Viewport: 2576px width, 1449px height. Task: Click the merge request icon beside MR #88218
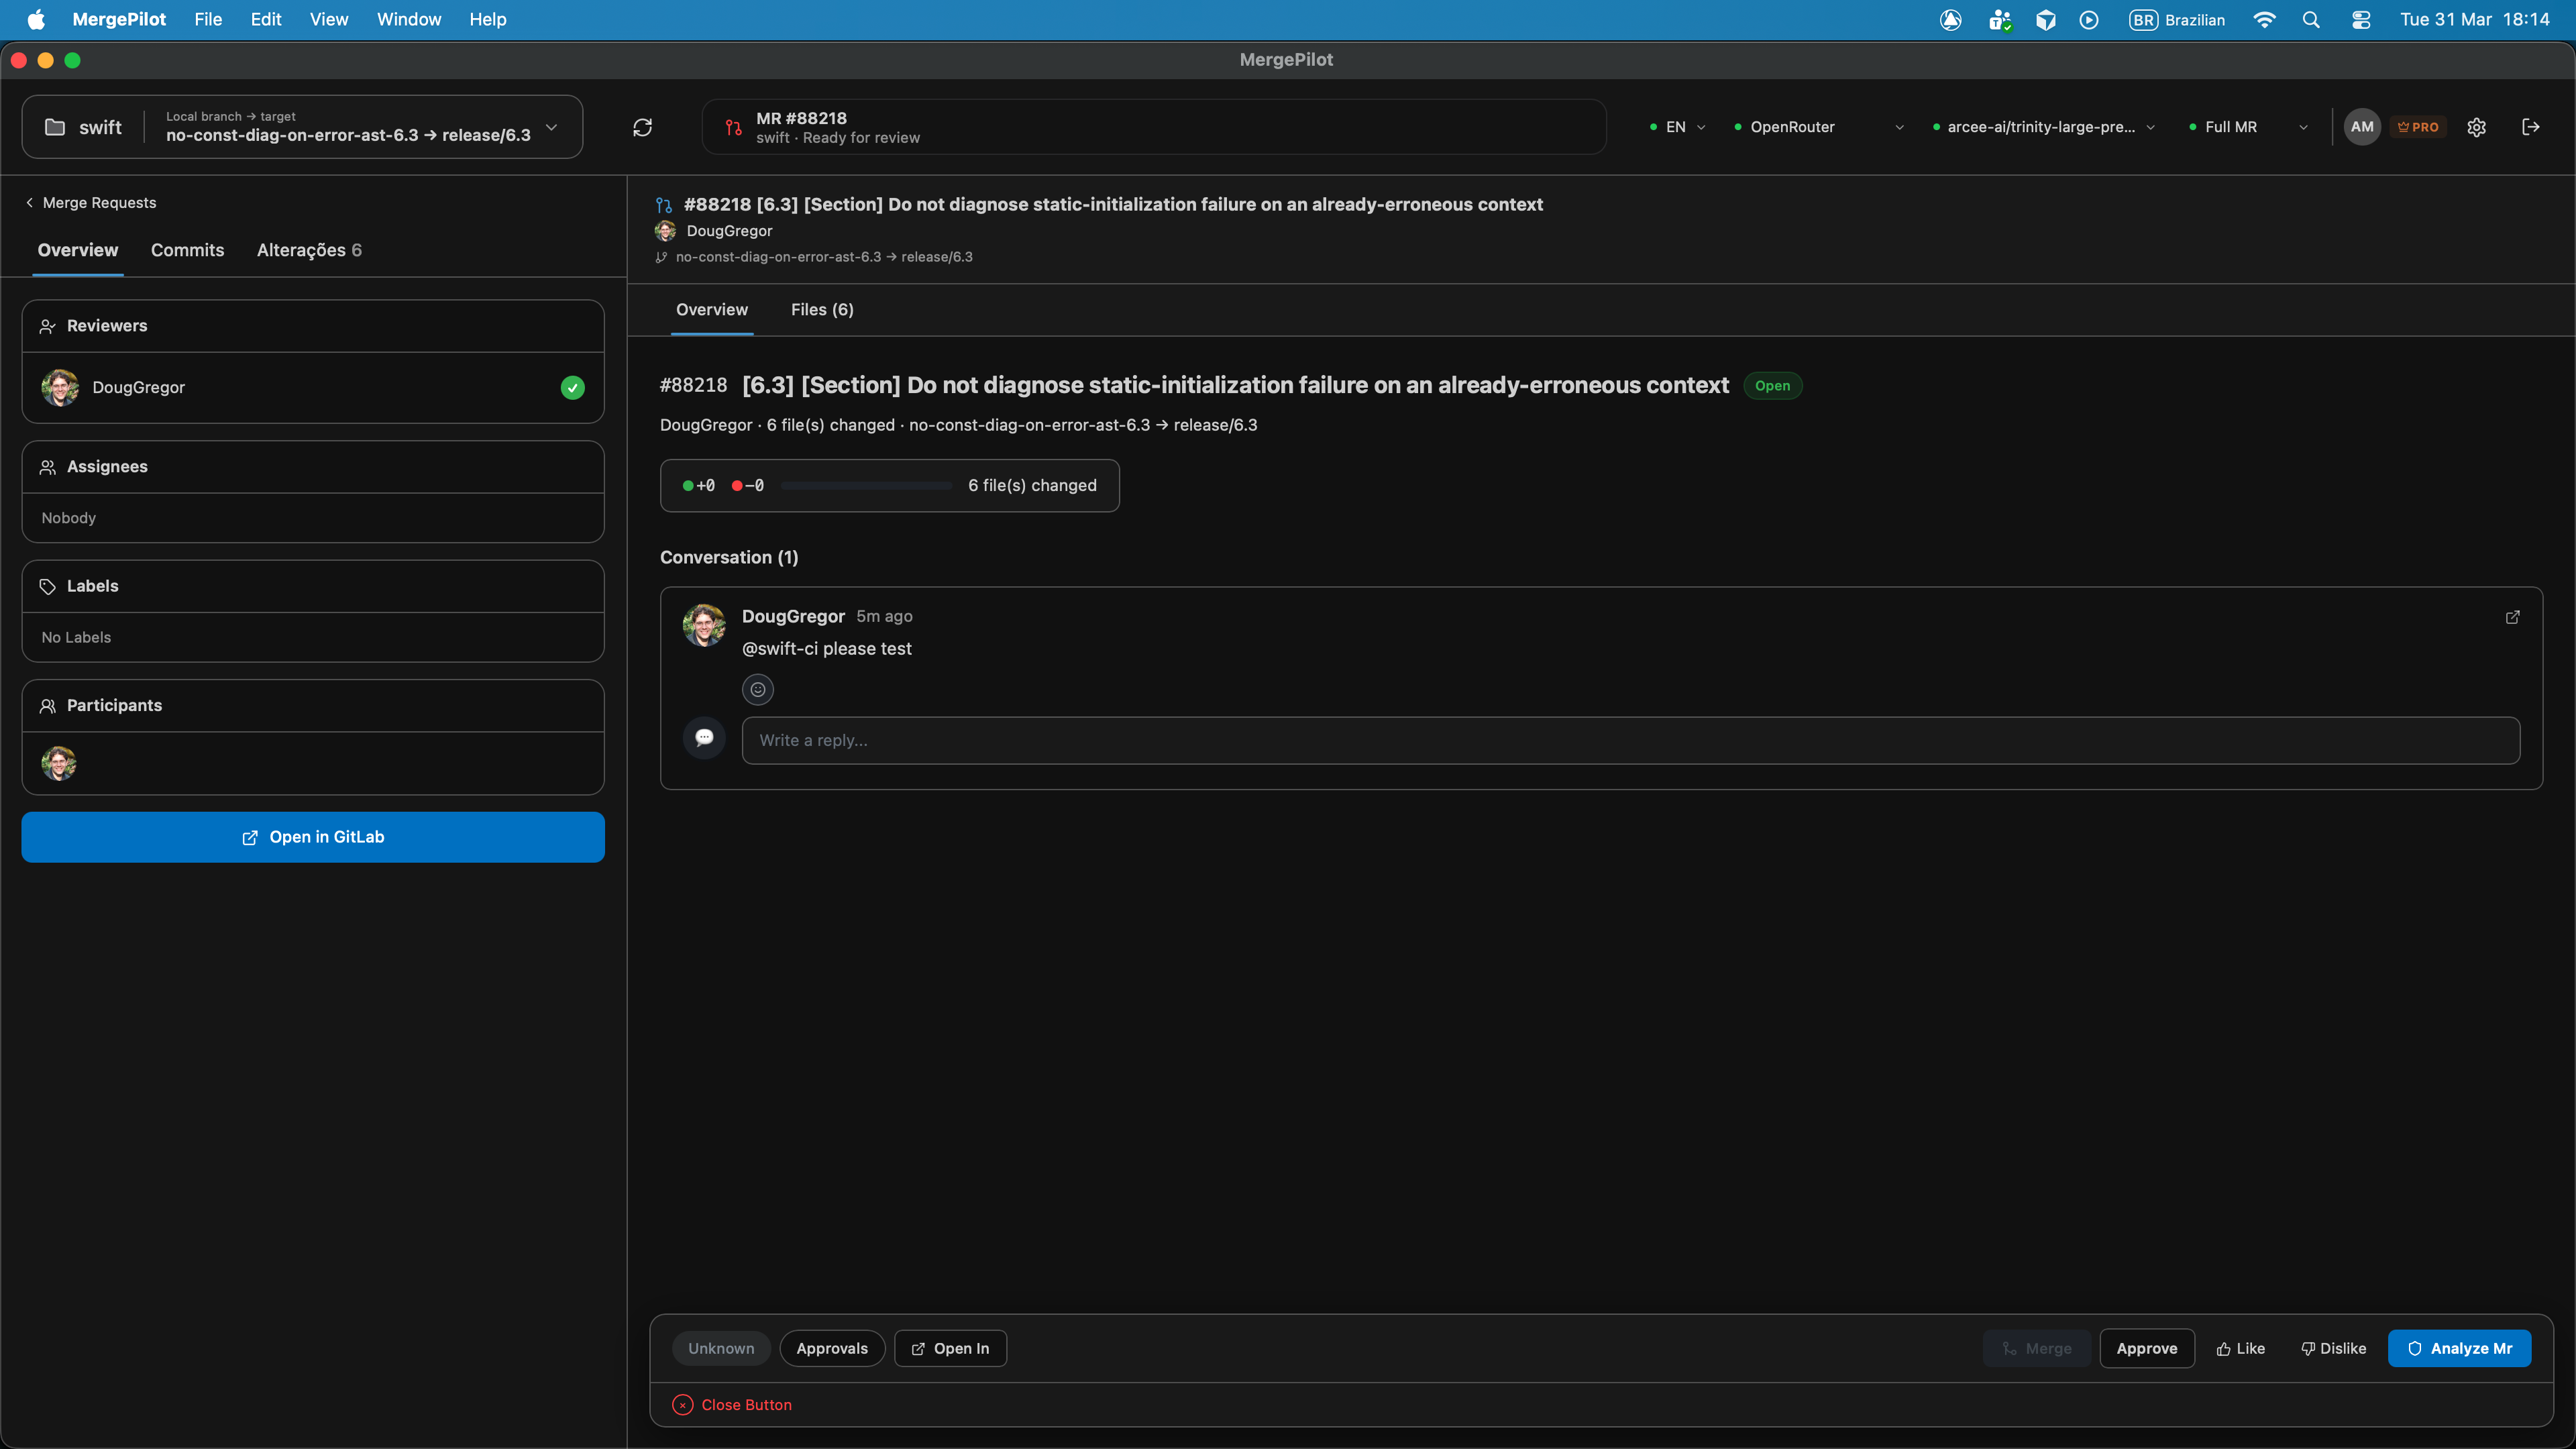tap(733, 127)
